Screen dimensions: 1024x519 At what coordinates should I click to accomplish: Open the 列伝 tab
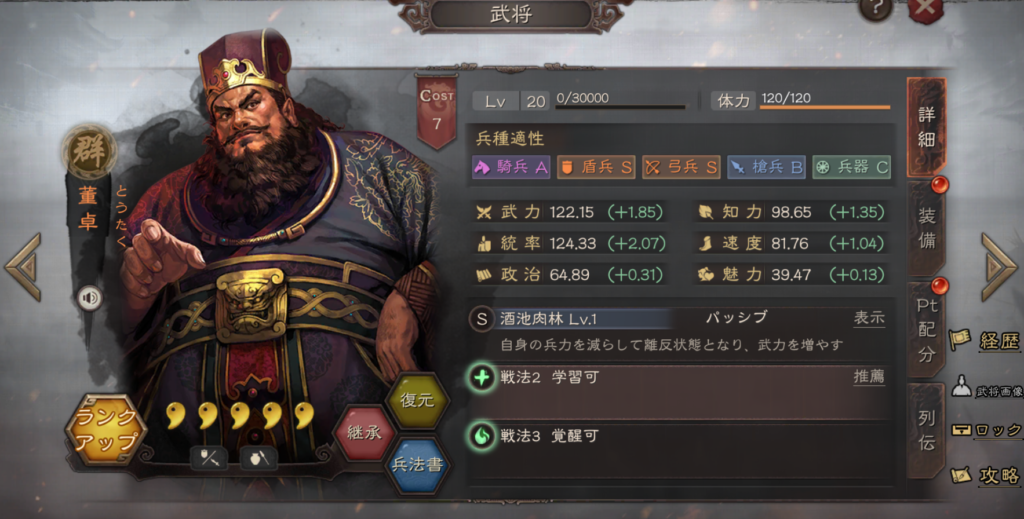coord(926,430)
